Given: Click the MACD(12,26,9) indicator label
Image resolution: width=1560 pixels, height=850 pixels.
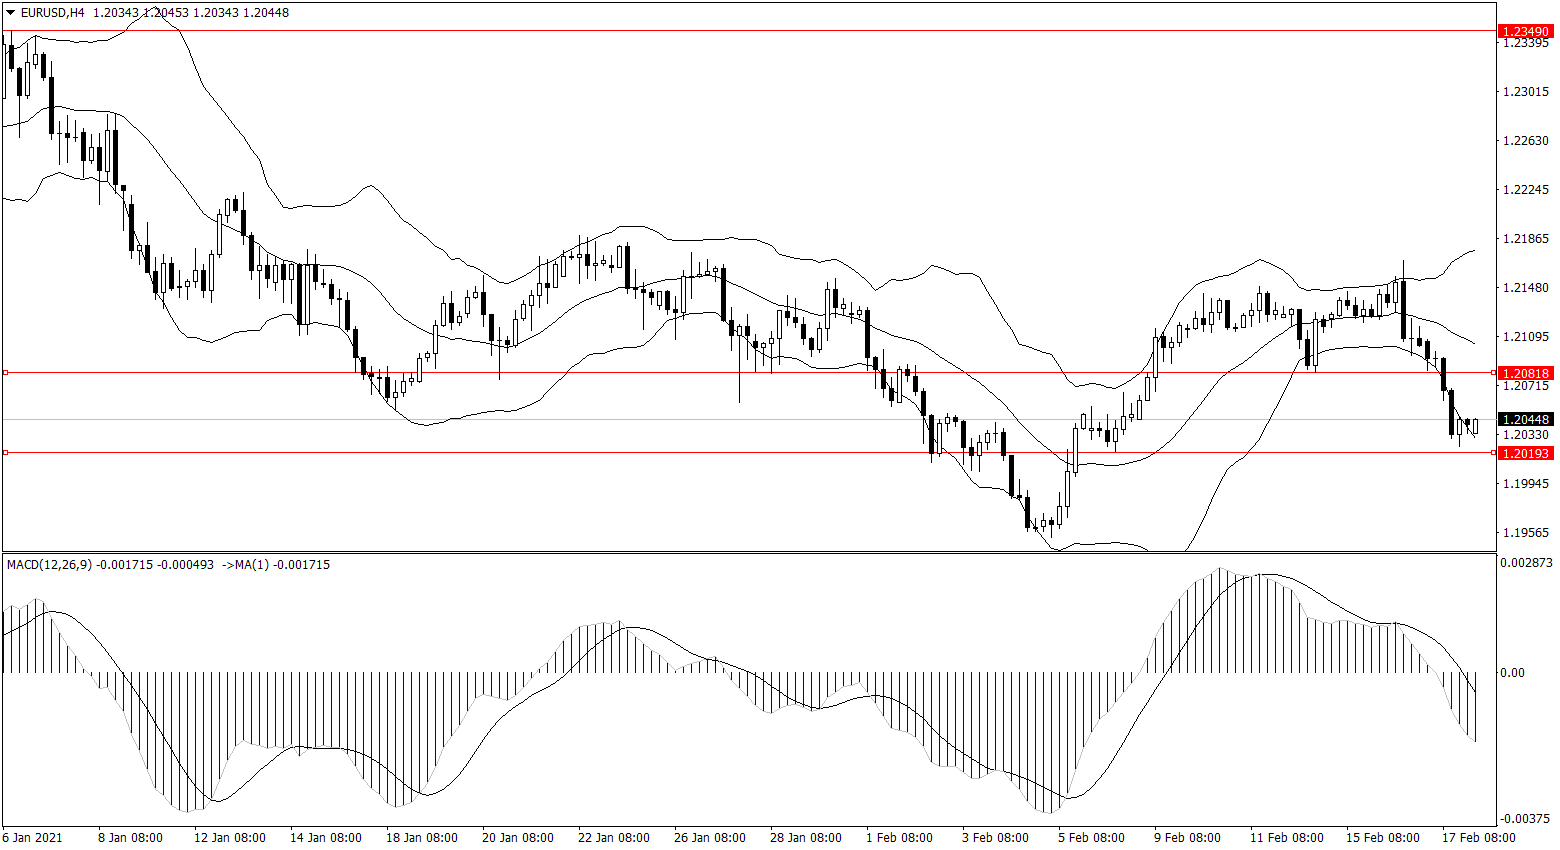Looking at the screenshot, I should [49, 565].
